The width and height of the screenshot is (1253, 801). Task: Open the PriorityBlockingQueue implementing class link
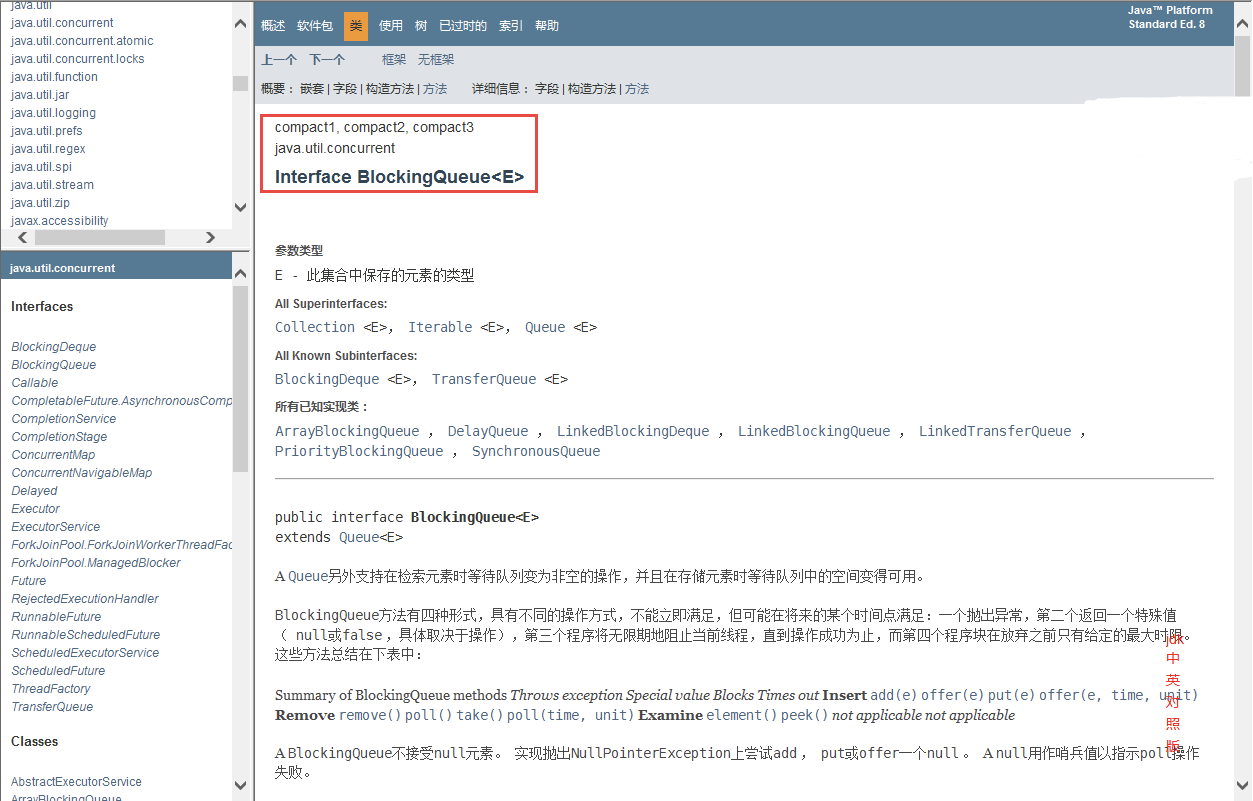pos(359,451)
